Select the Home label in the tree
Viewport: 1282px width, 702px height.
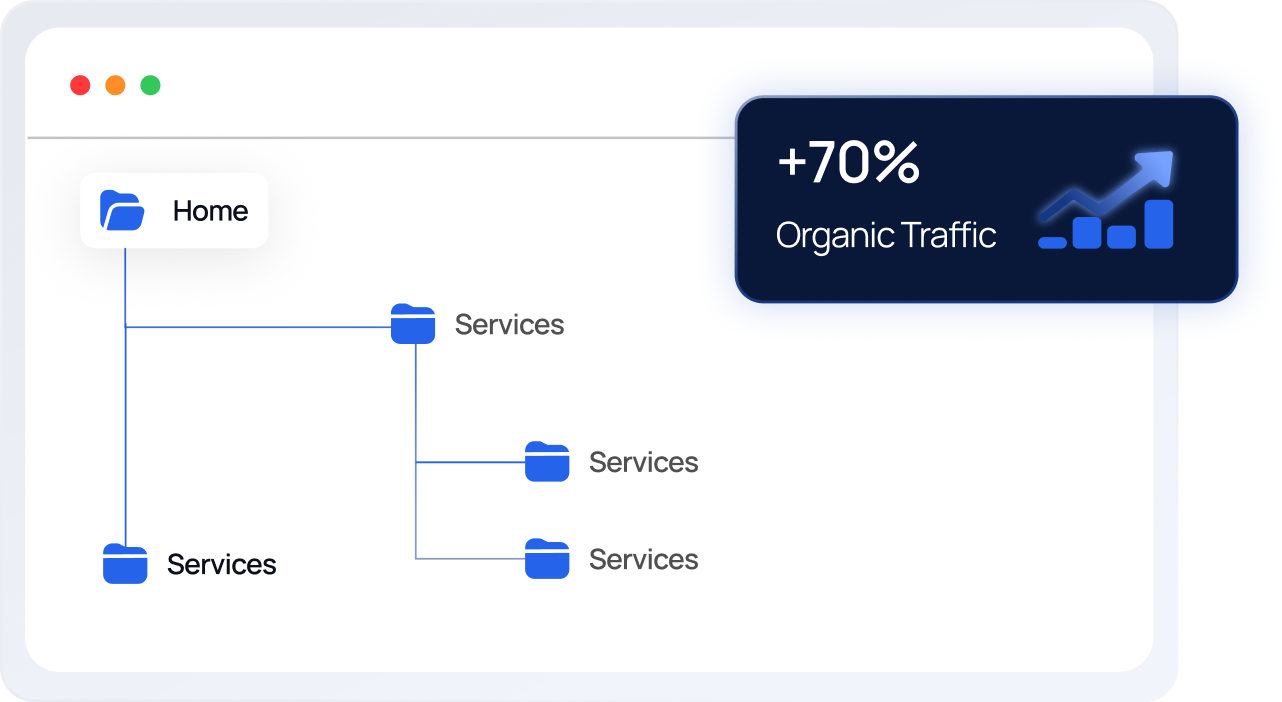click(210, 211)
